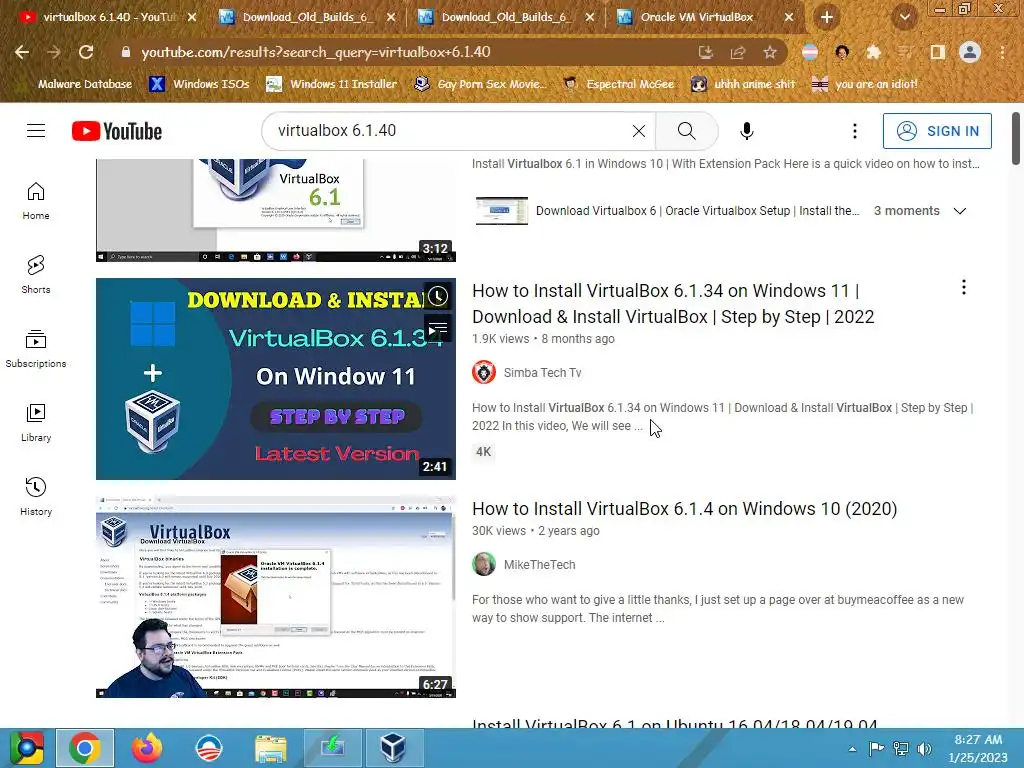
Task: Open YouTube settings three-dot menu beside Sign In
Action: [854, 131]
